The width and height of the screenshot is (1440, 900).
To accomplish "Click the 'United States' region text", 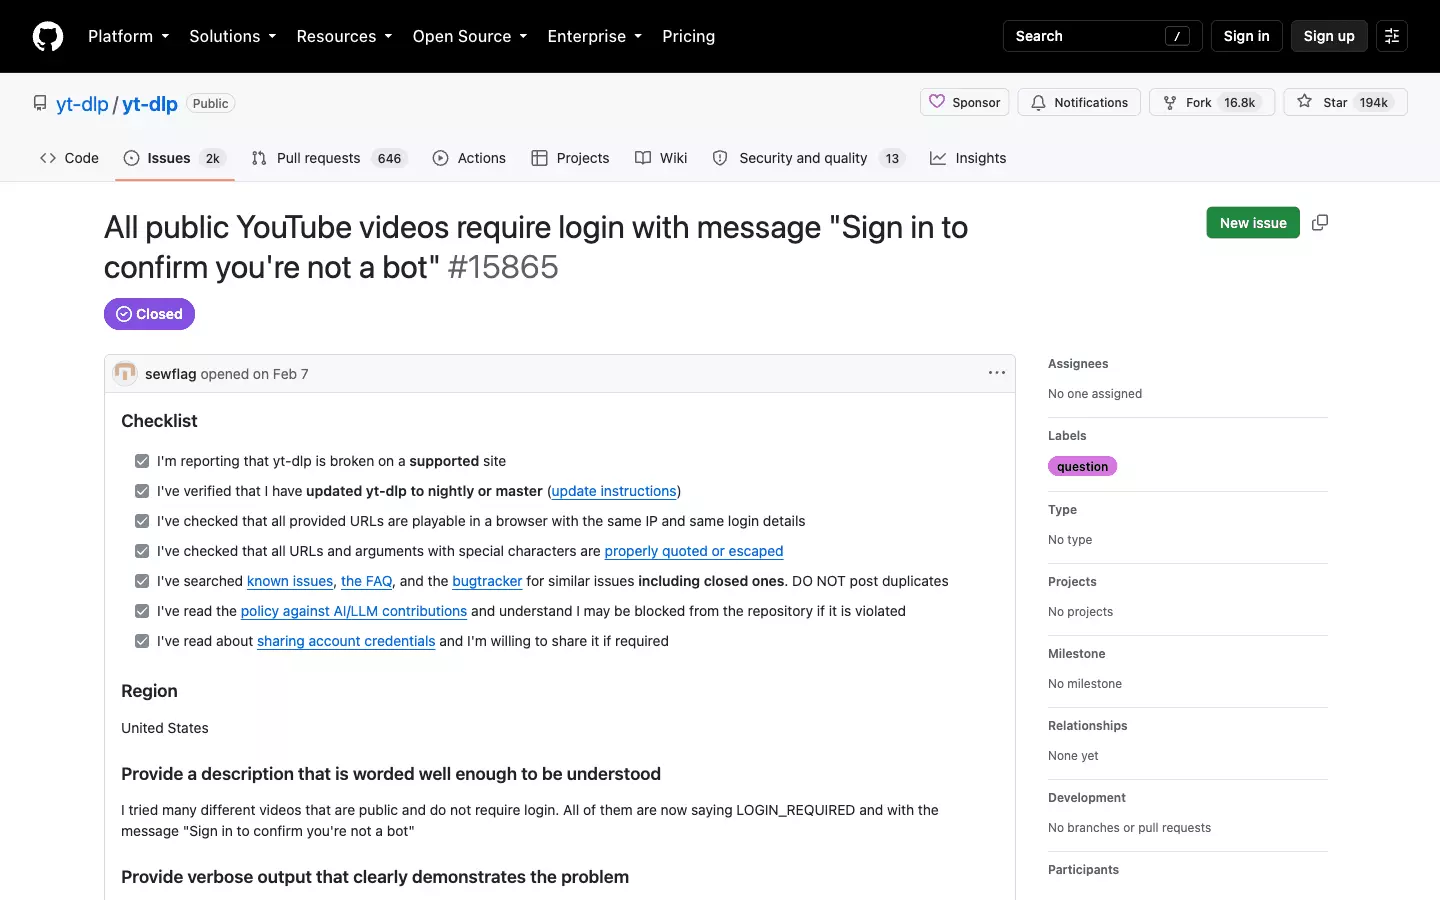I will click(165, 728).
